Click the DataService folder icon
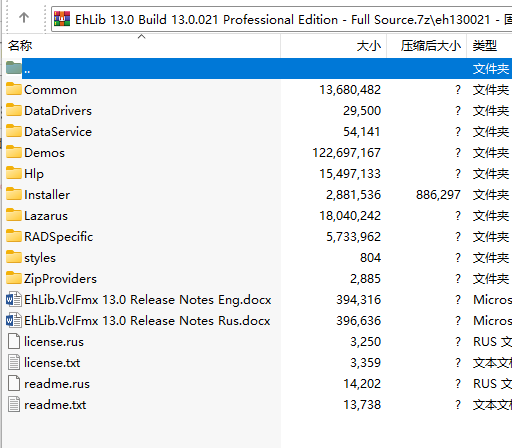The width and height of the screenshot is (512, 448). coord(14,131)
